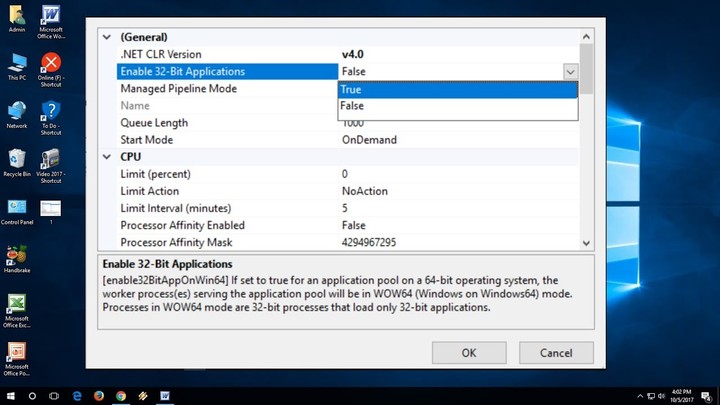Viewport: 720px width, 405px height.
Task: Open the Control Panel desktop icon
Action: [17, 208]
